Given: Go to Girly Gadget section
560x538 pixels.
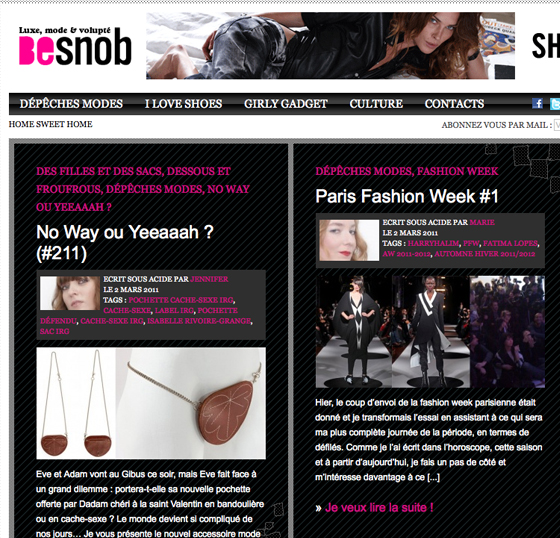Looking at the screenshot, I should point(286,104).
